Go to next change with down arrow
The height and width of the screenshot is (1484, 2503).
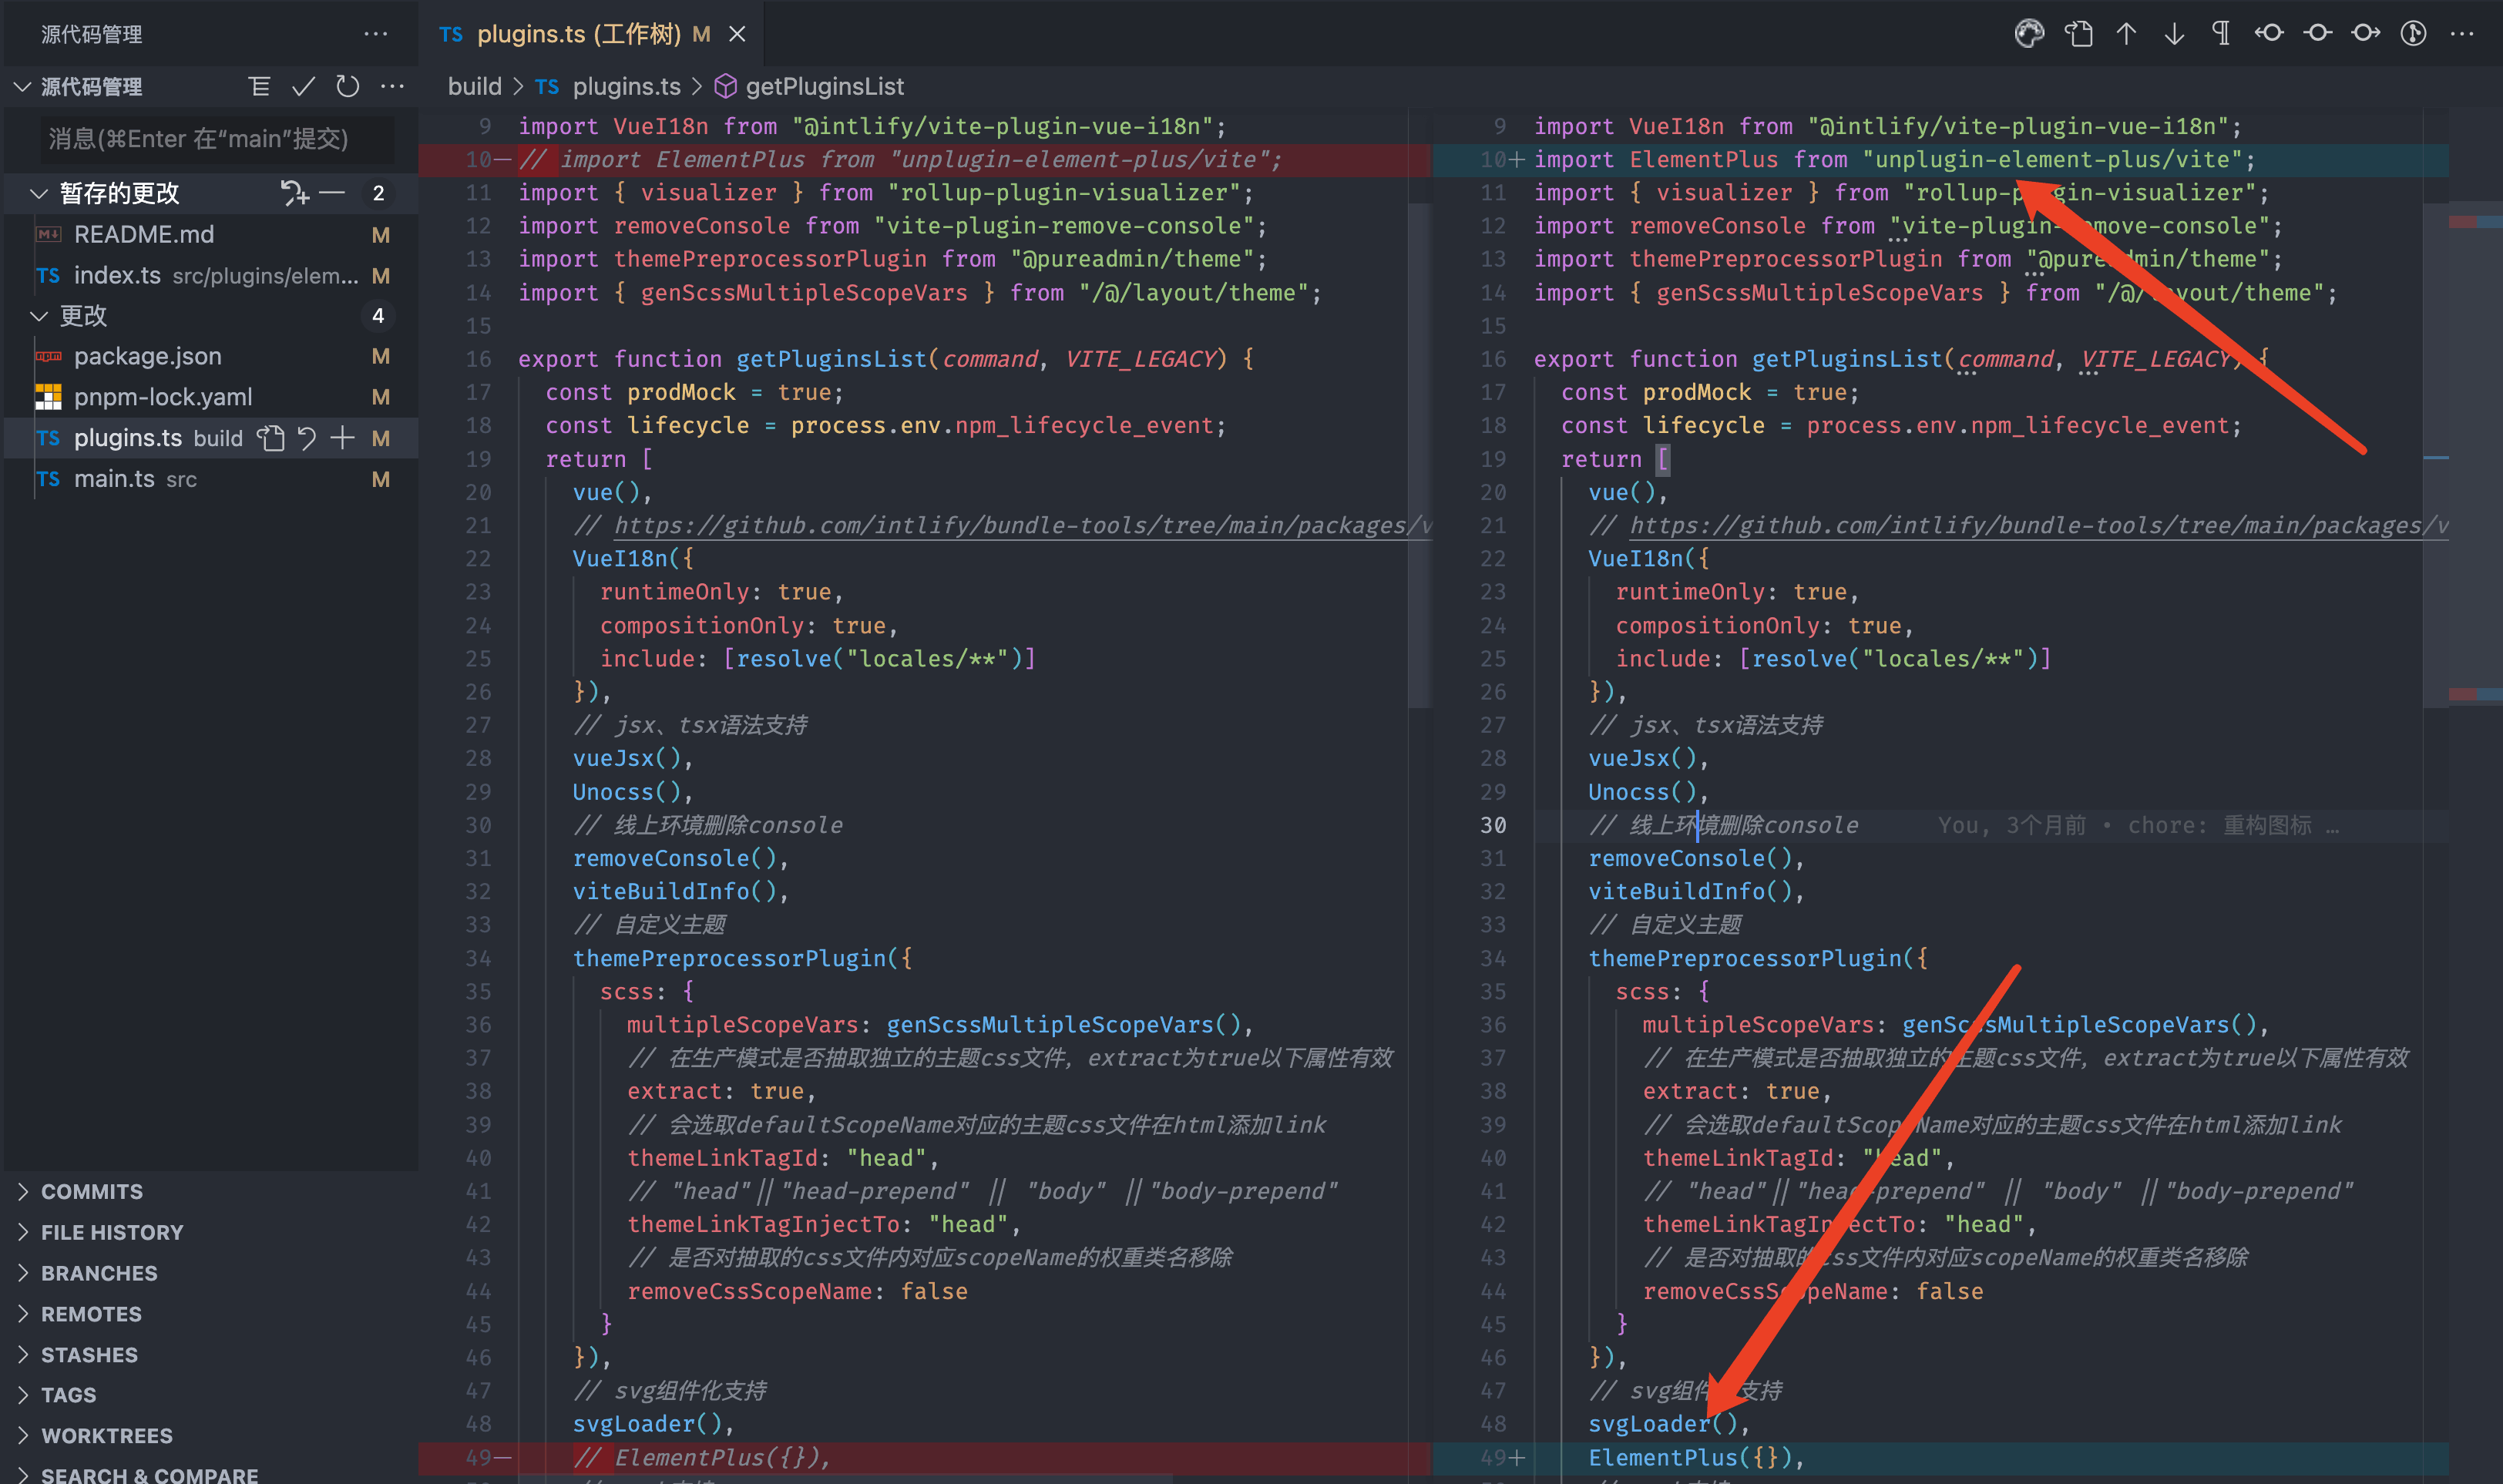(x=2174, y=34)
